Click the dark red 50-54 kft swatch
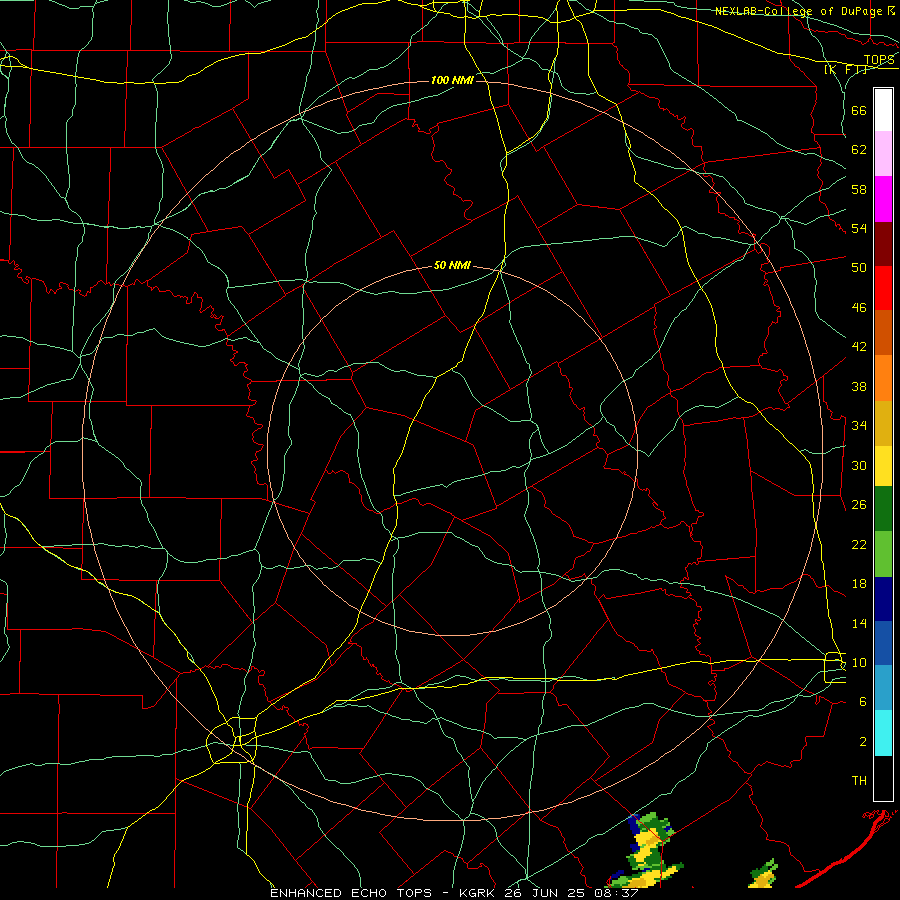 pos(883,244)
